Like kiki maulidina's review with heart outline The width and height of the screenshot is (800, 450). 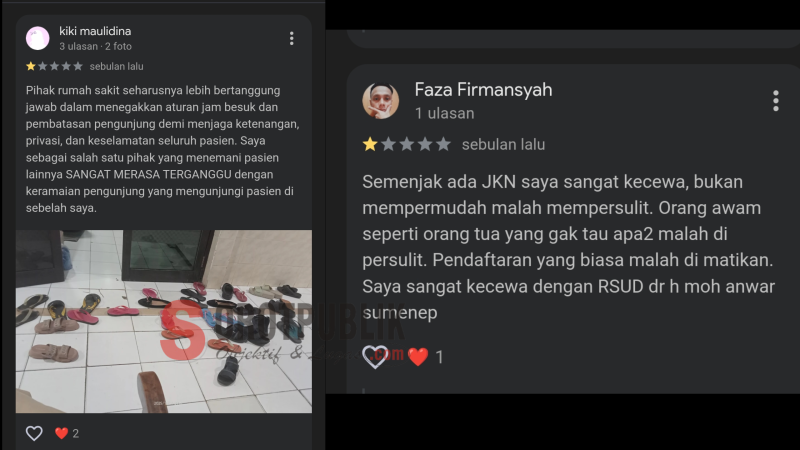(x=34, y=433)
